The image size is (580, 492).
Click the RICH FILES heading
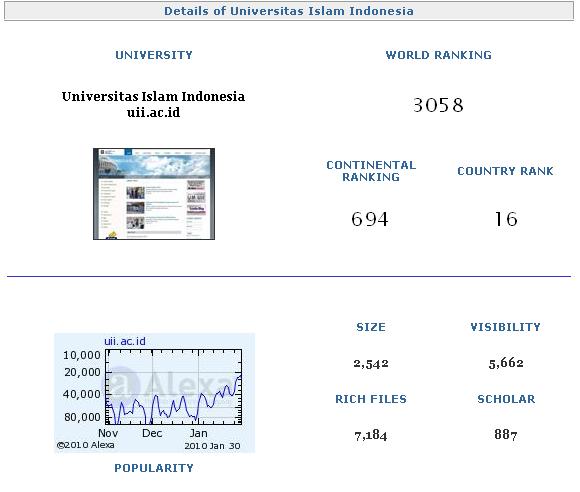[x=371, y=399]
